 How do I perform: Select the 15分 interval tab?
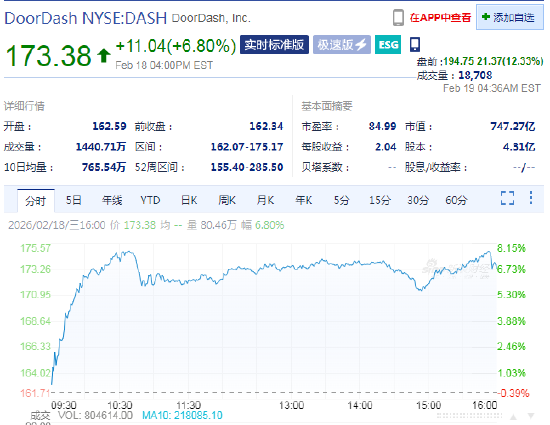[380, 200]
